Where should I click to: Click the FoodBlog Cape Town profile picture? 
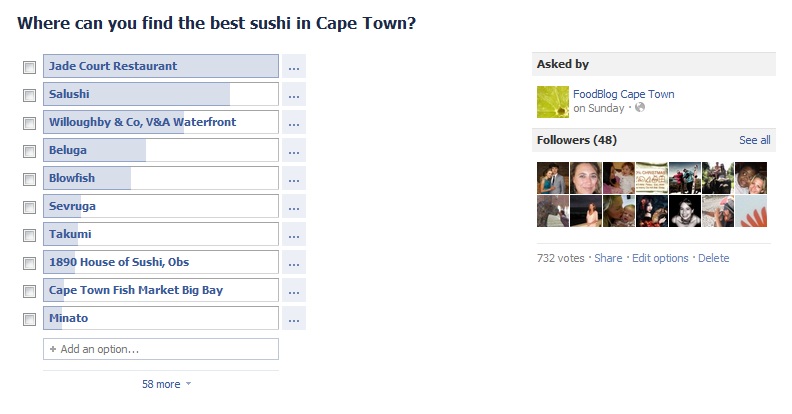point(553,102)
